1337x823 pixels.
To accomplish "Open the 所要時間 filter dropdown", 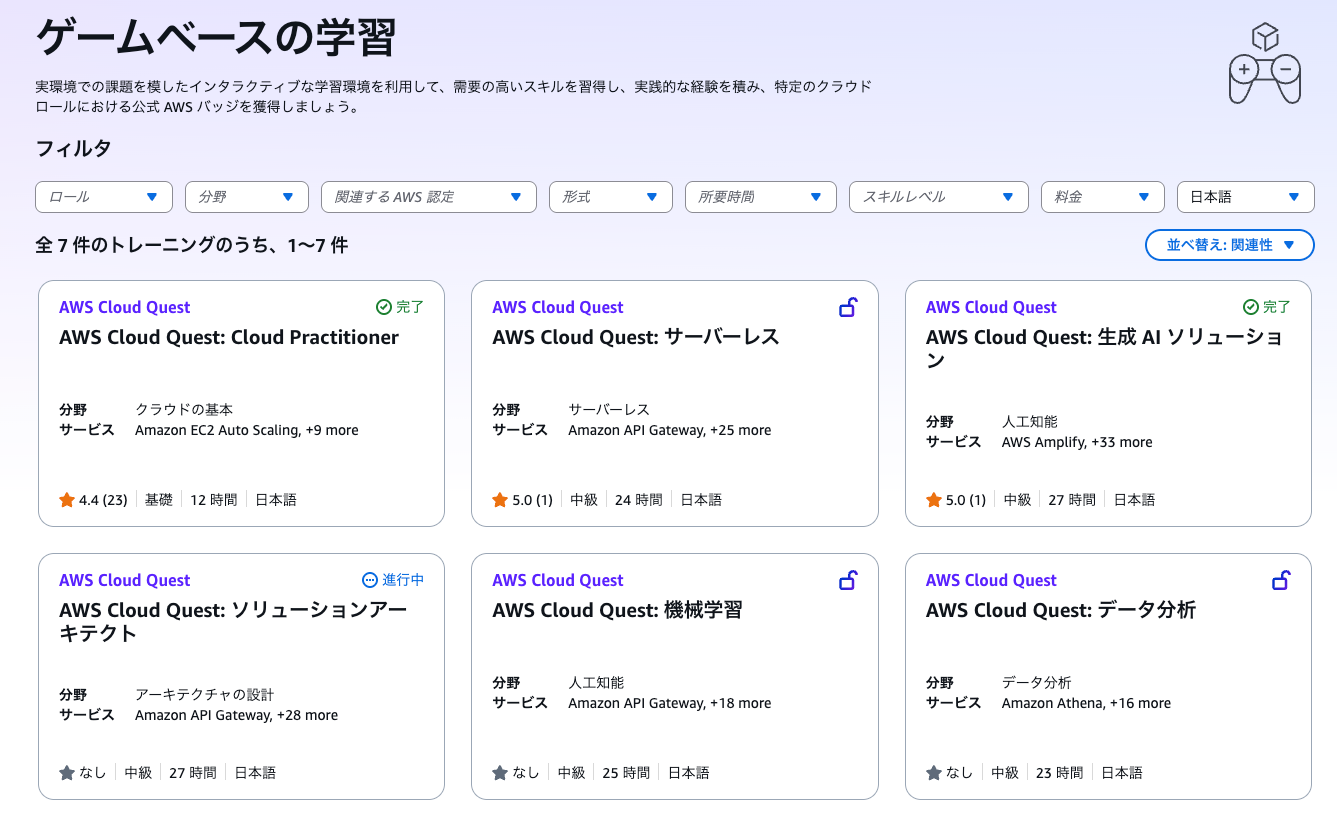I will click(x=761, y=197).
